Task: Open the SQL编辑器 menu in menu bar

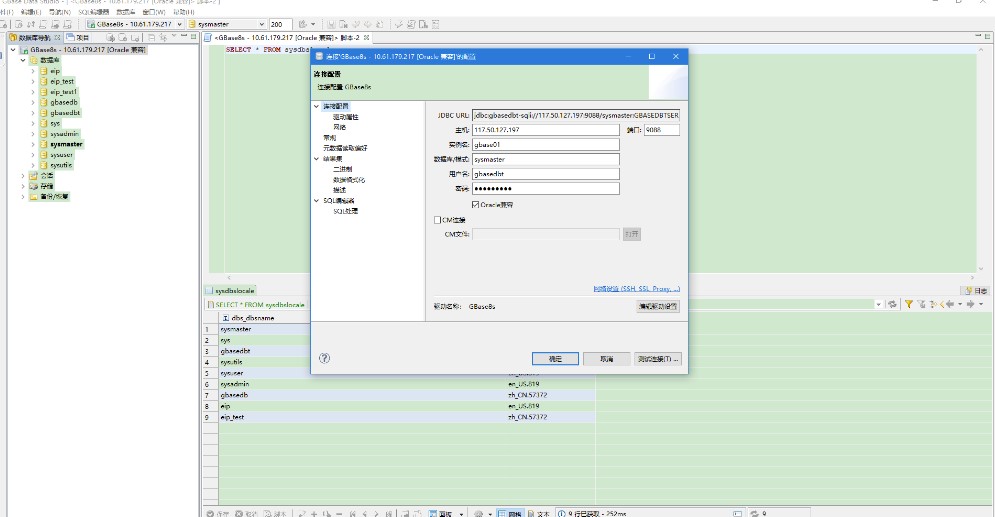Action: pos(93,11)
